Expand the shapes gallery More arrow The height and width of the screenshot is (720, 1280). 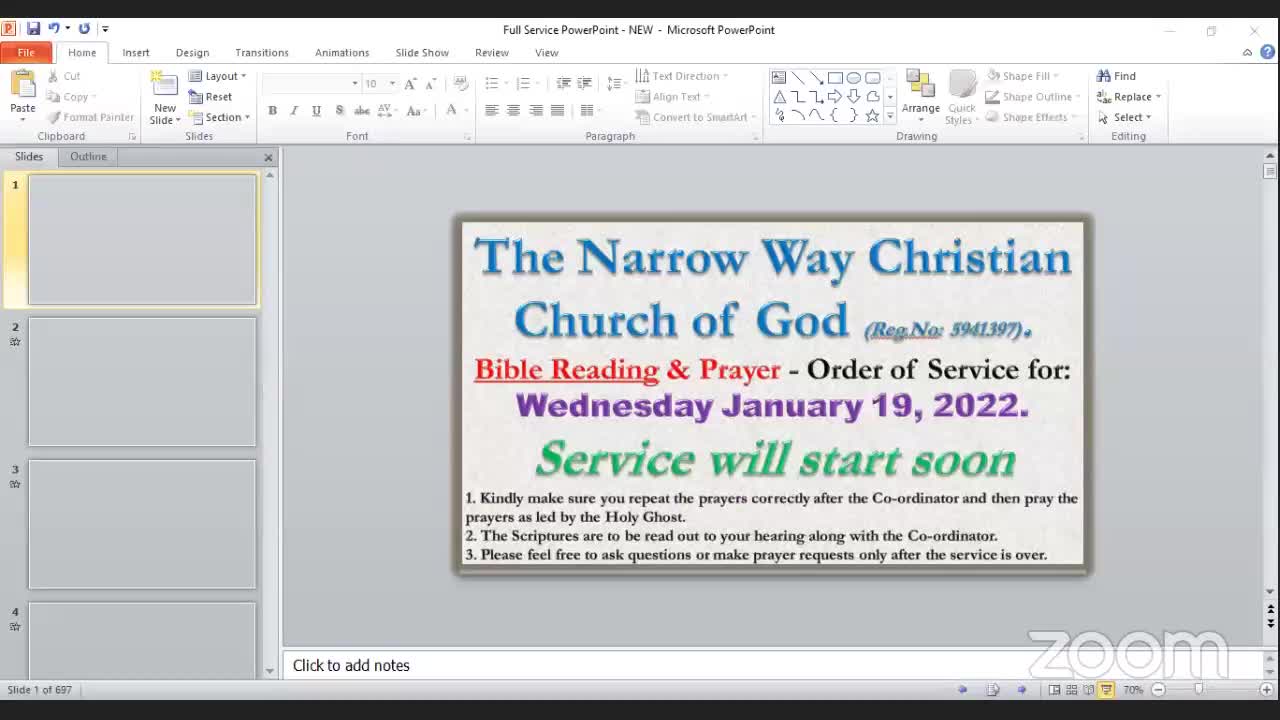(890, 117)
